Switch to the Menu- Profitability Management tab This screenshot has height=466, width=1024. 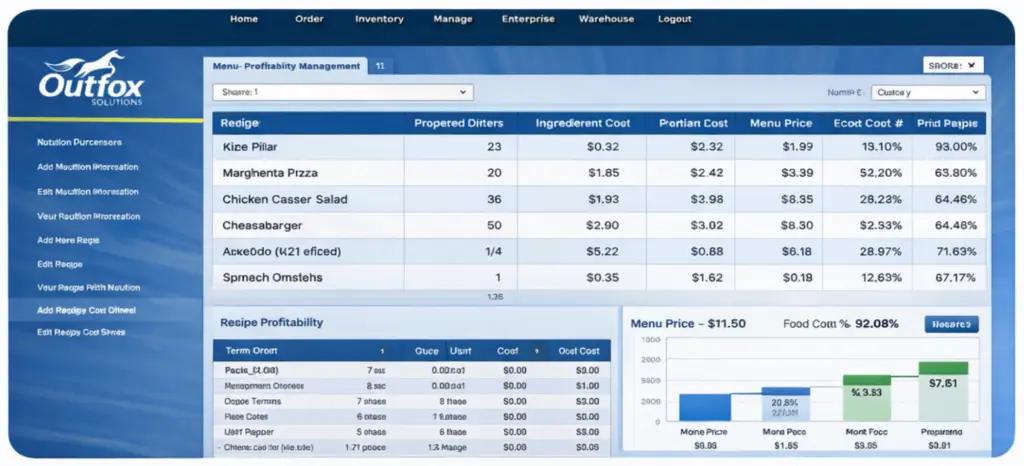[x=287, y=66]
